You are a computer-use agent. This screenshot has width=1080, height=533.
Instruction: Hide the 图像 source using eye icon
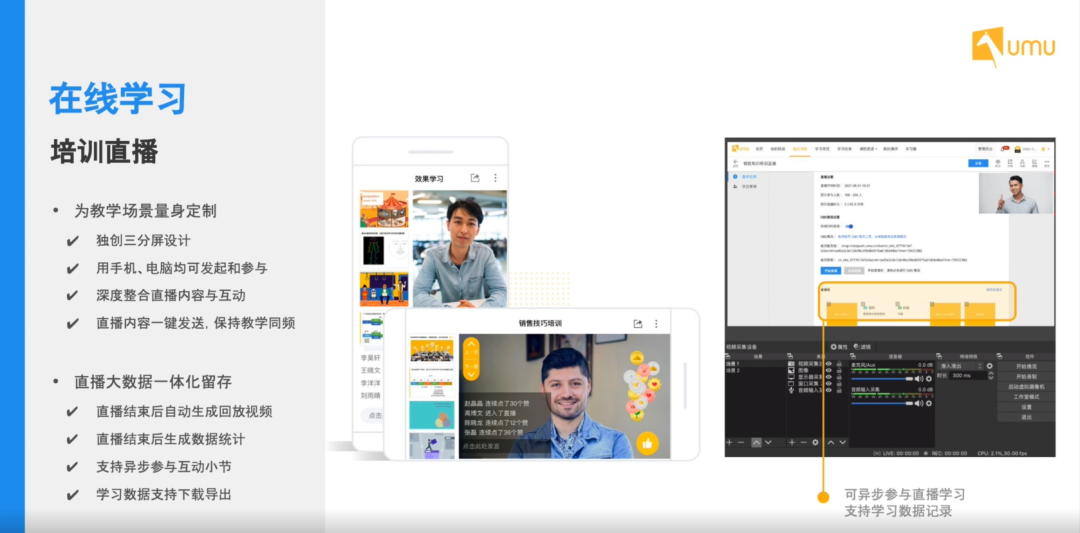pyautogui.click(x=828, y=371)
